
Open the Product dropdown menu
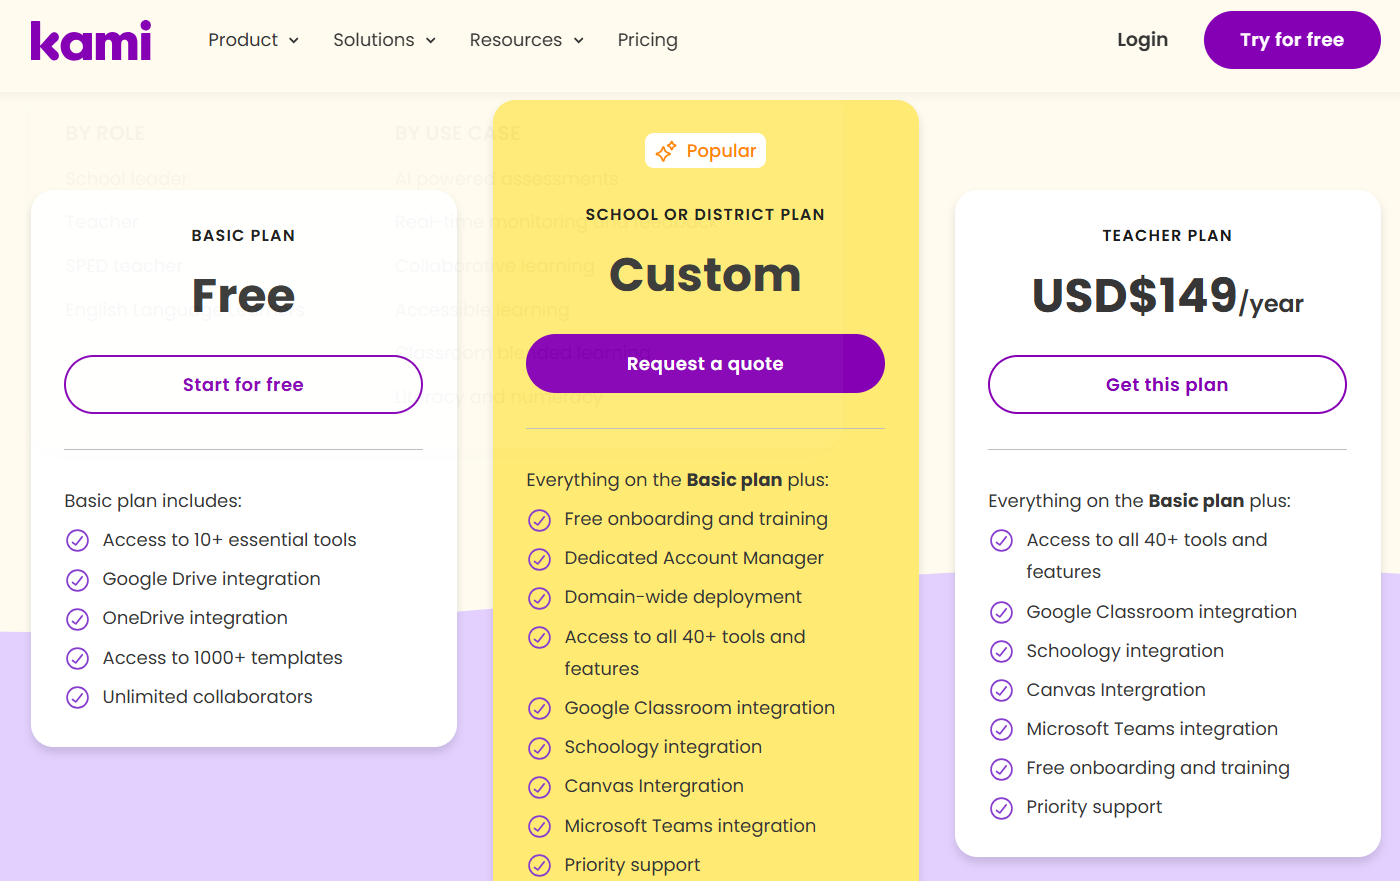(x=253, y=40)
